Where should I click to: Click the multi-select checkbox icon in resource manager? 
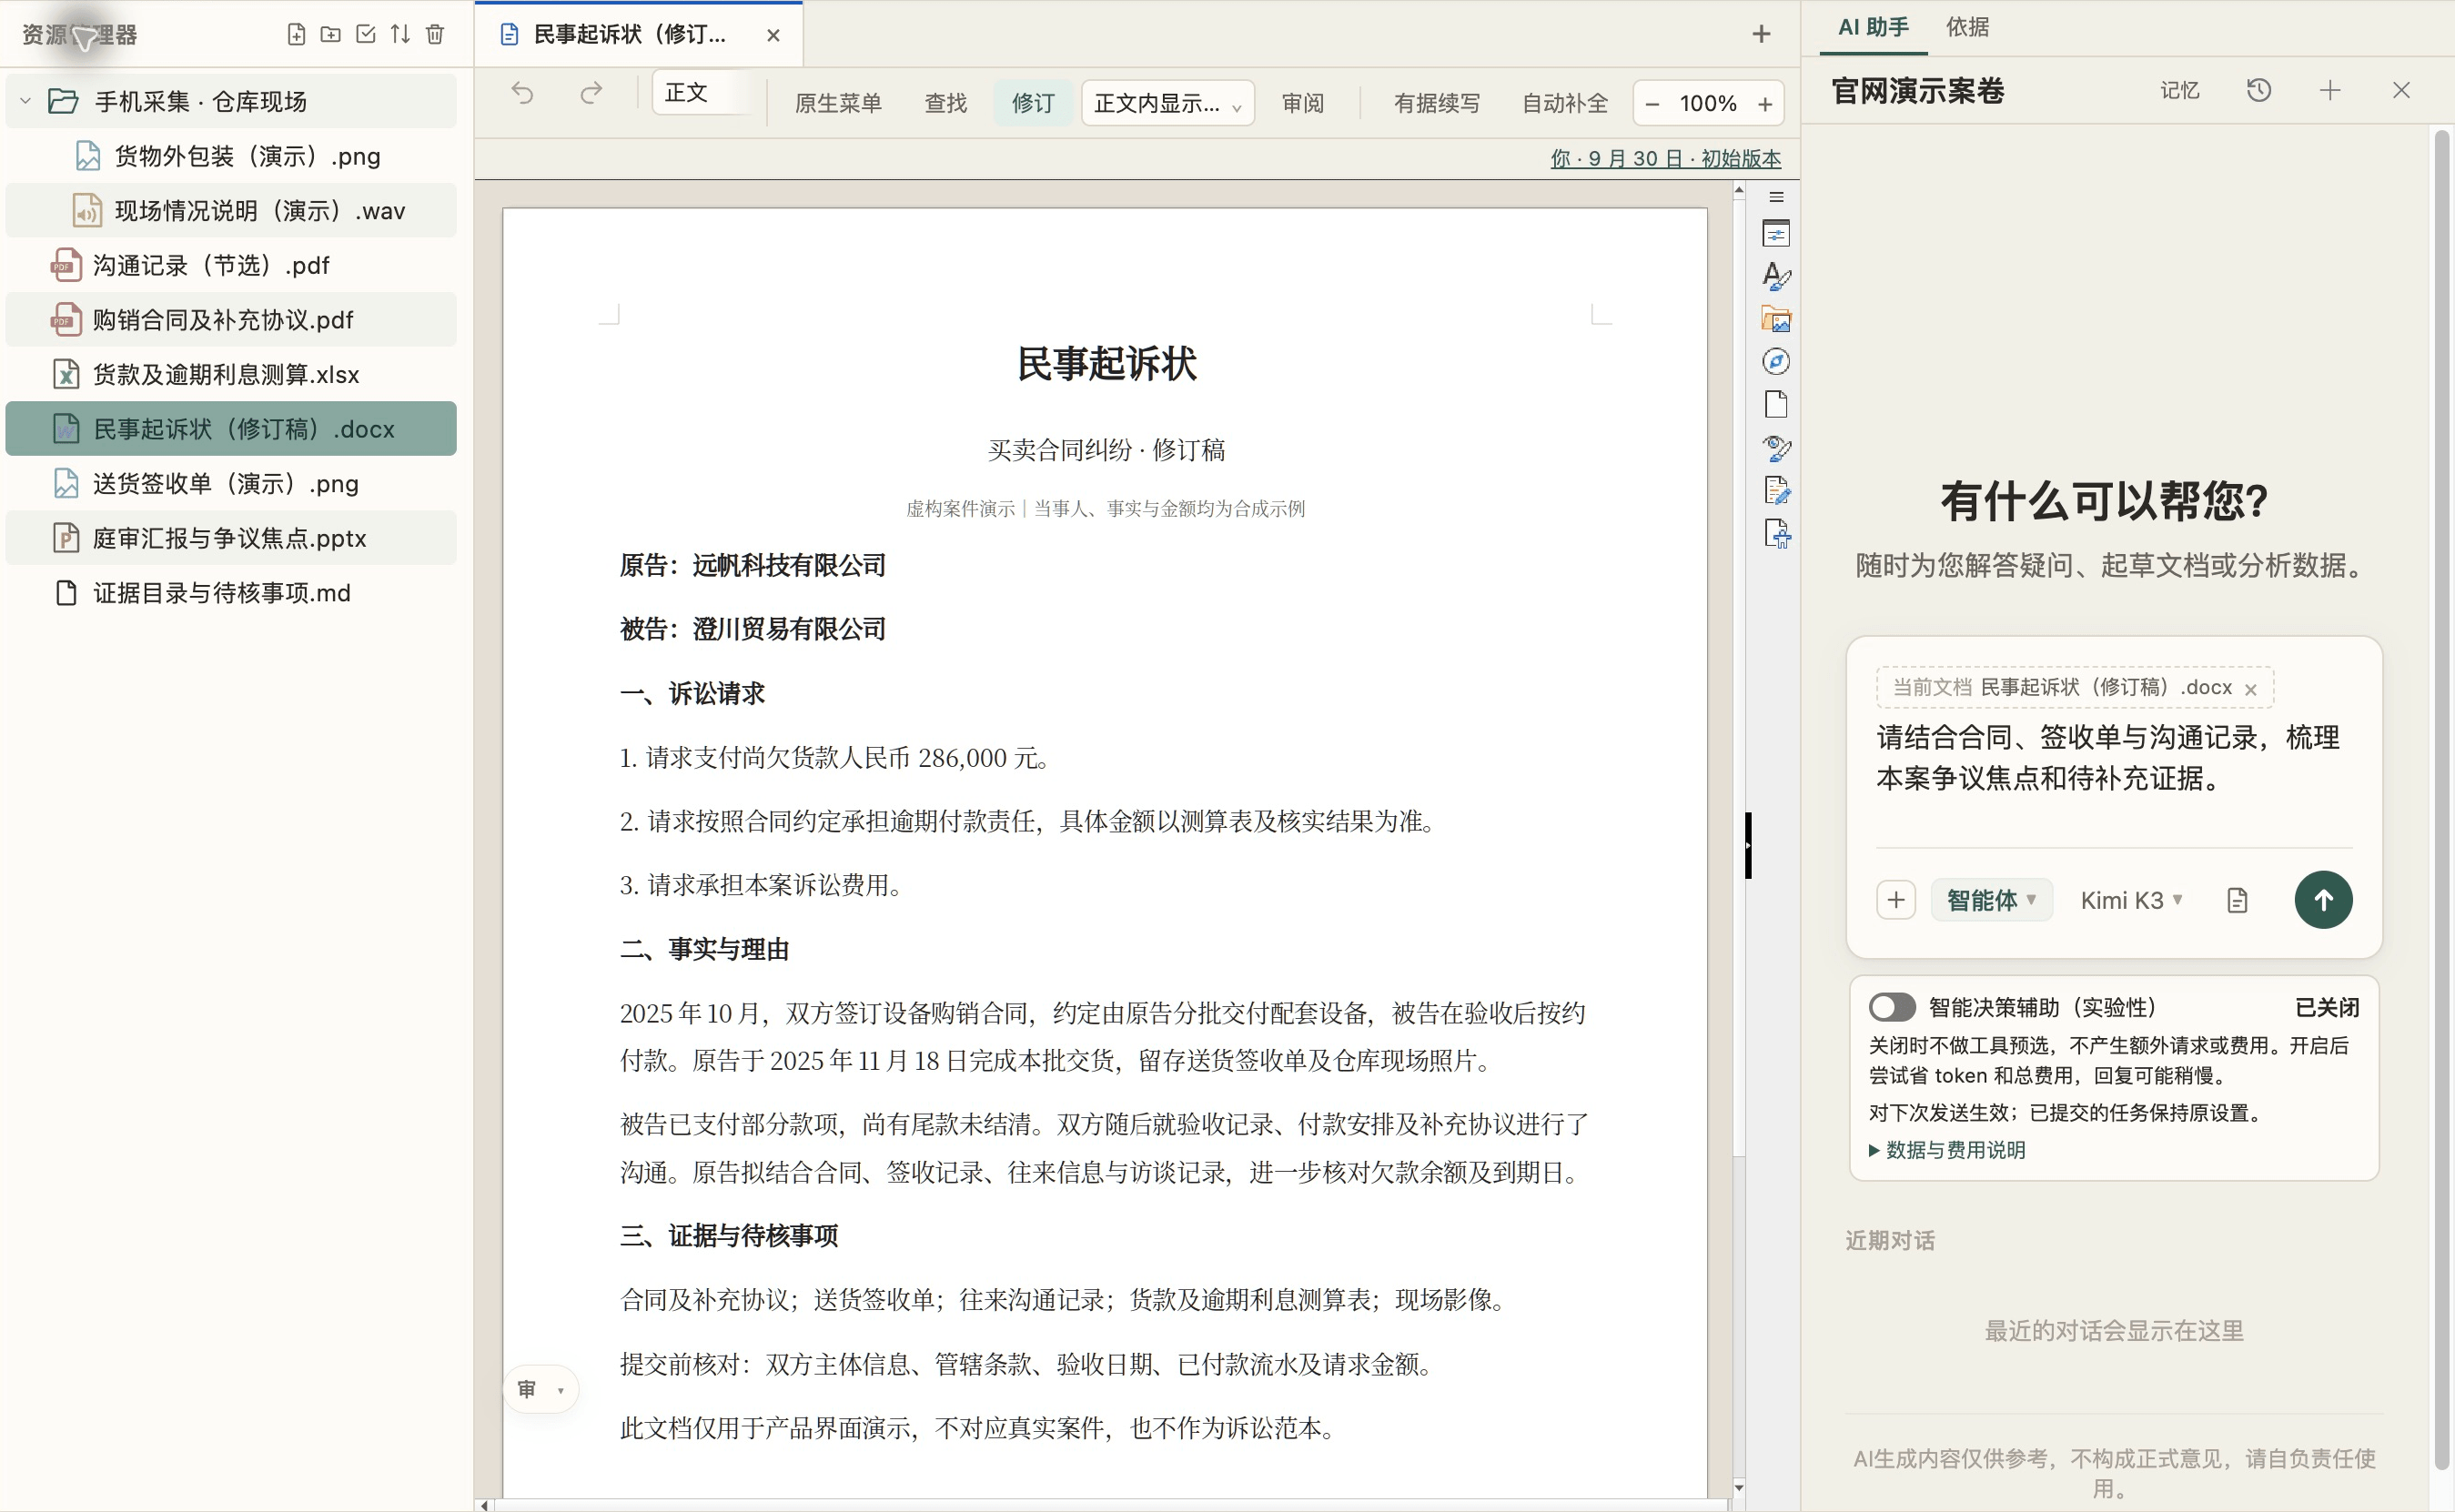(365, 34)
